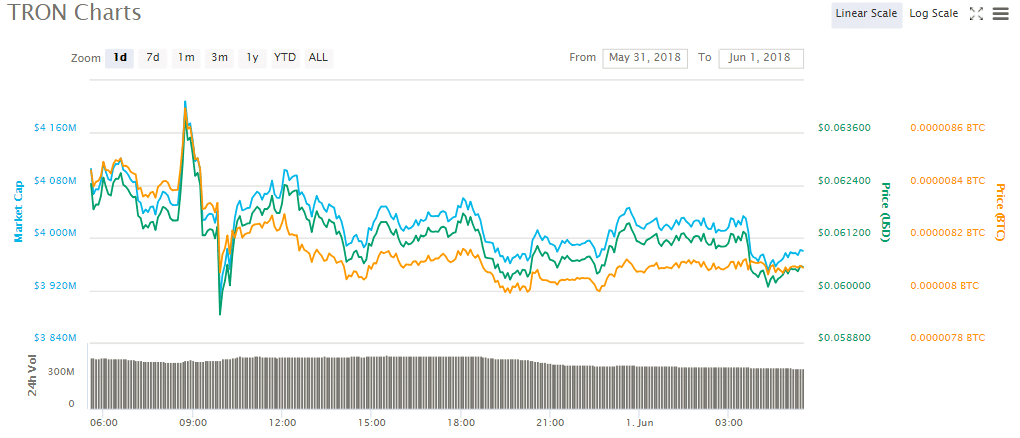Image resolution: width=1020 pixels, height=438 pixels.
Task: Edit the From date field May 31, 2018
Action: 645,57
